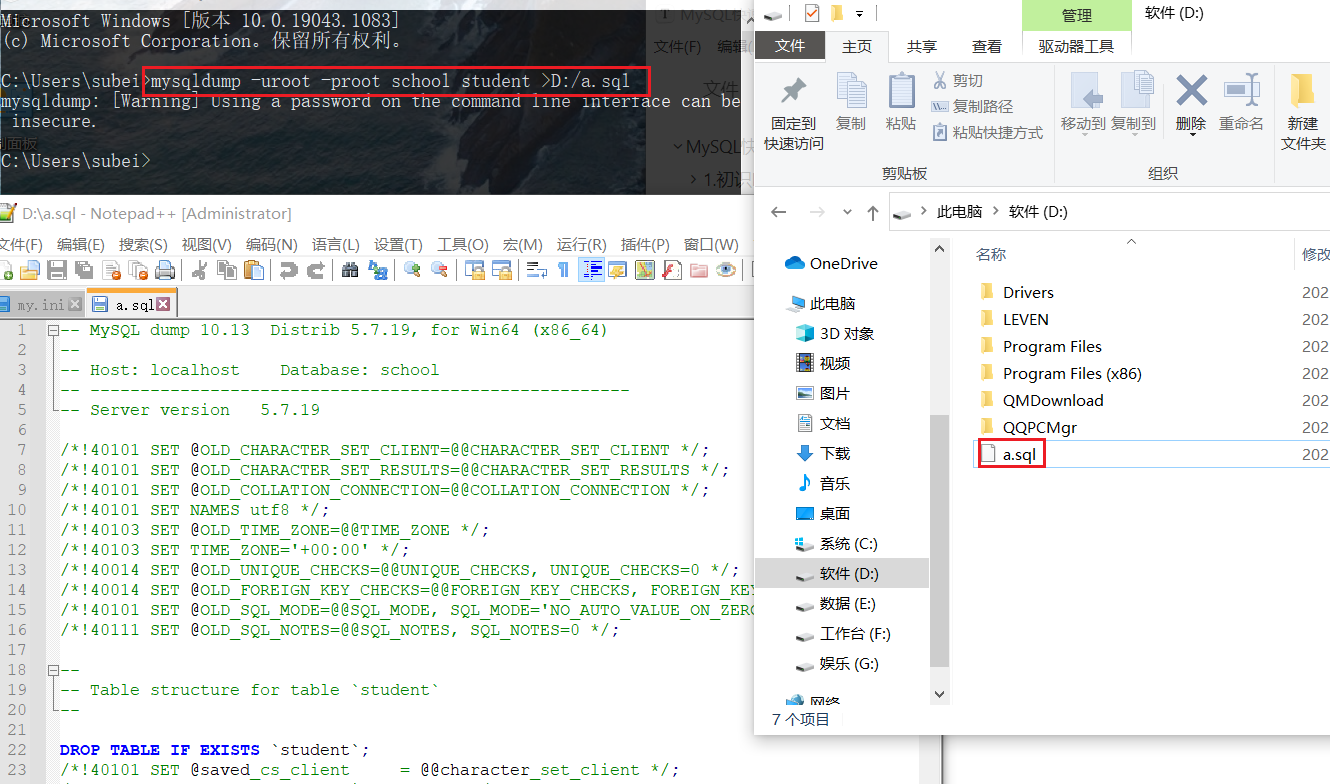Viewport: 1330px width, 784px height.
Task: Click the Zoom In magnifier icon
Action: (412, 270)
